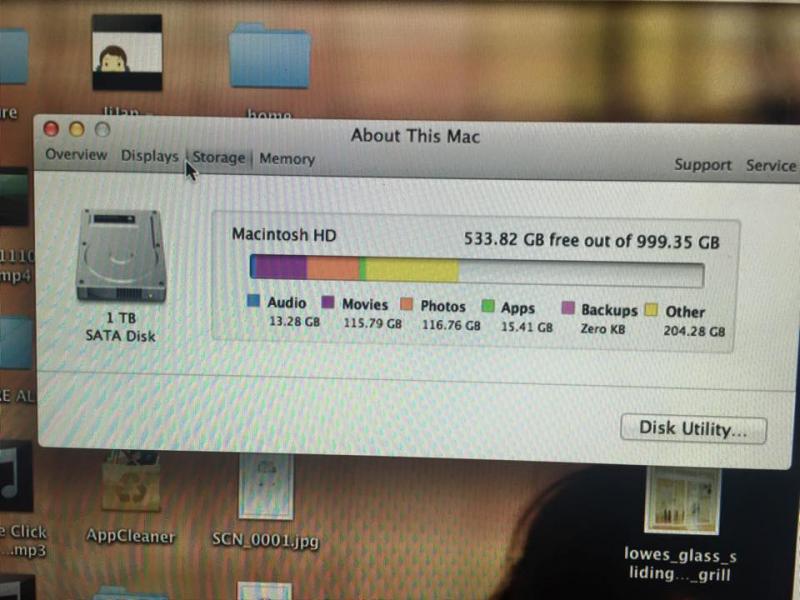800x600 pixels.
Task: Select the mp3 music file icon on desktop
Action: point(15,477)
